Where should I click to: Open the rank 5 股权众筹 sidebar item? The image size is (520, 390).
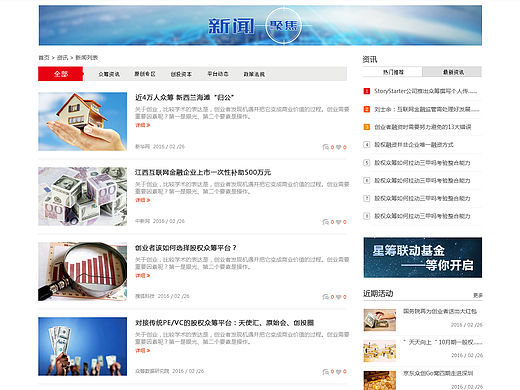click(422, 163)
